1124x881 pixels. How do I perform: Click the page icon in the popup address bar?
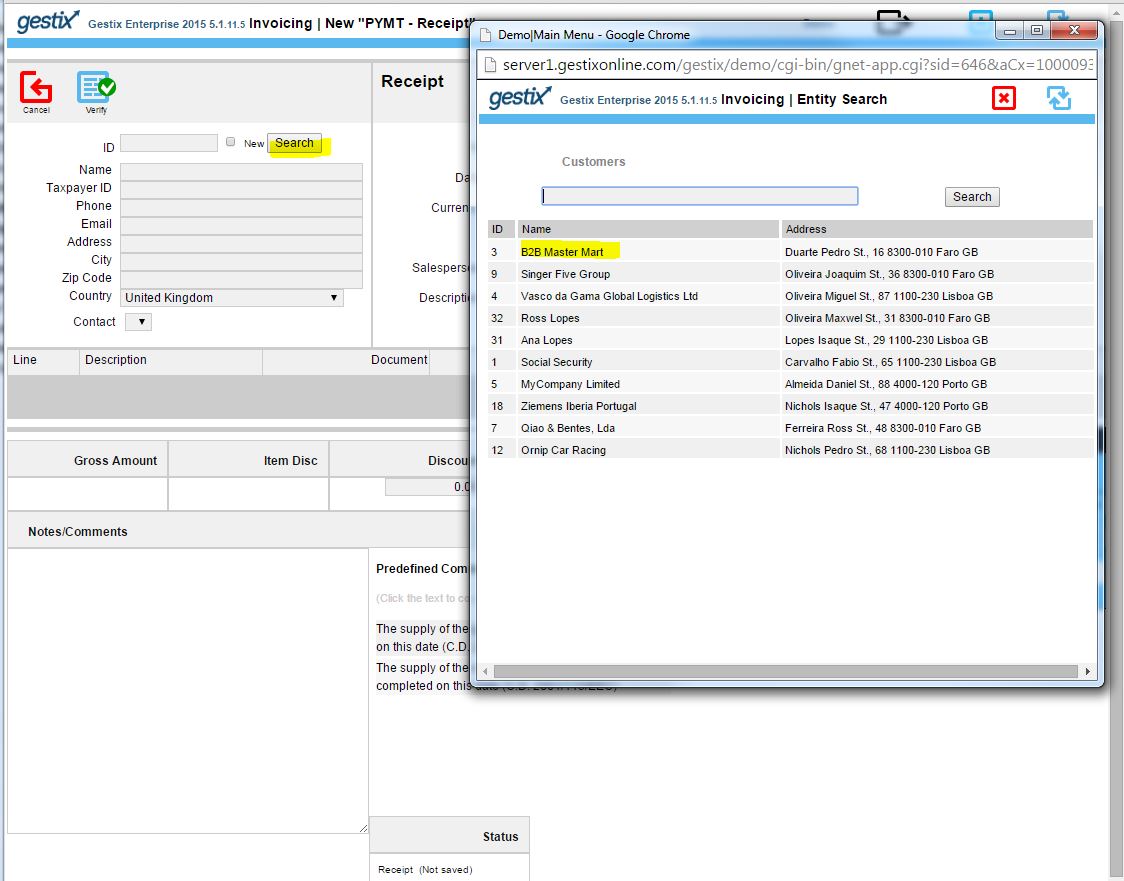[x=491, y=65]
